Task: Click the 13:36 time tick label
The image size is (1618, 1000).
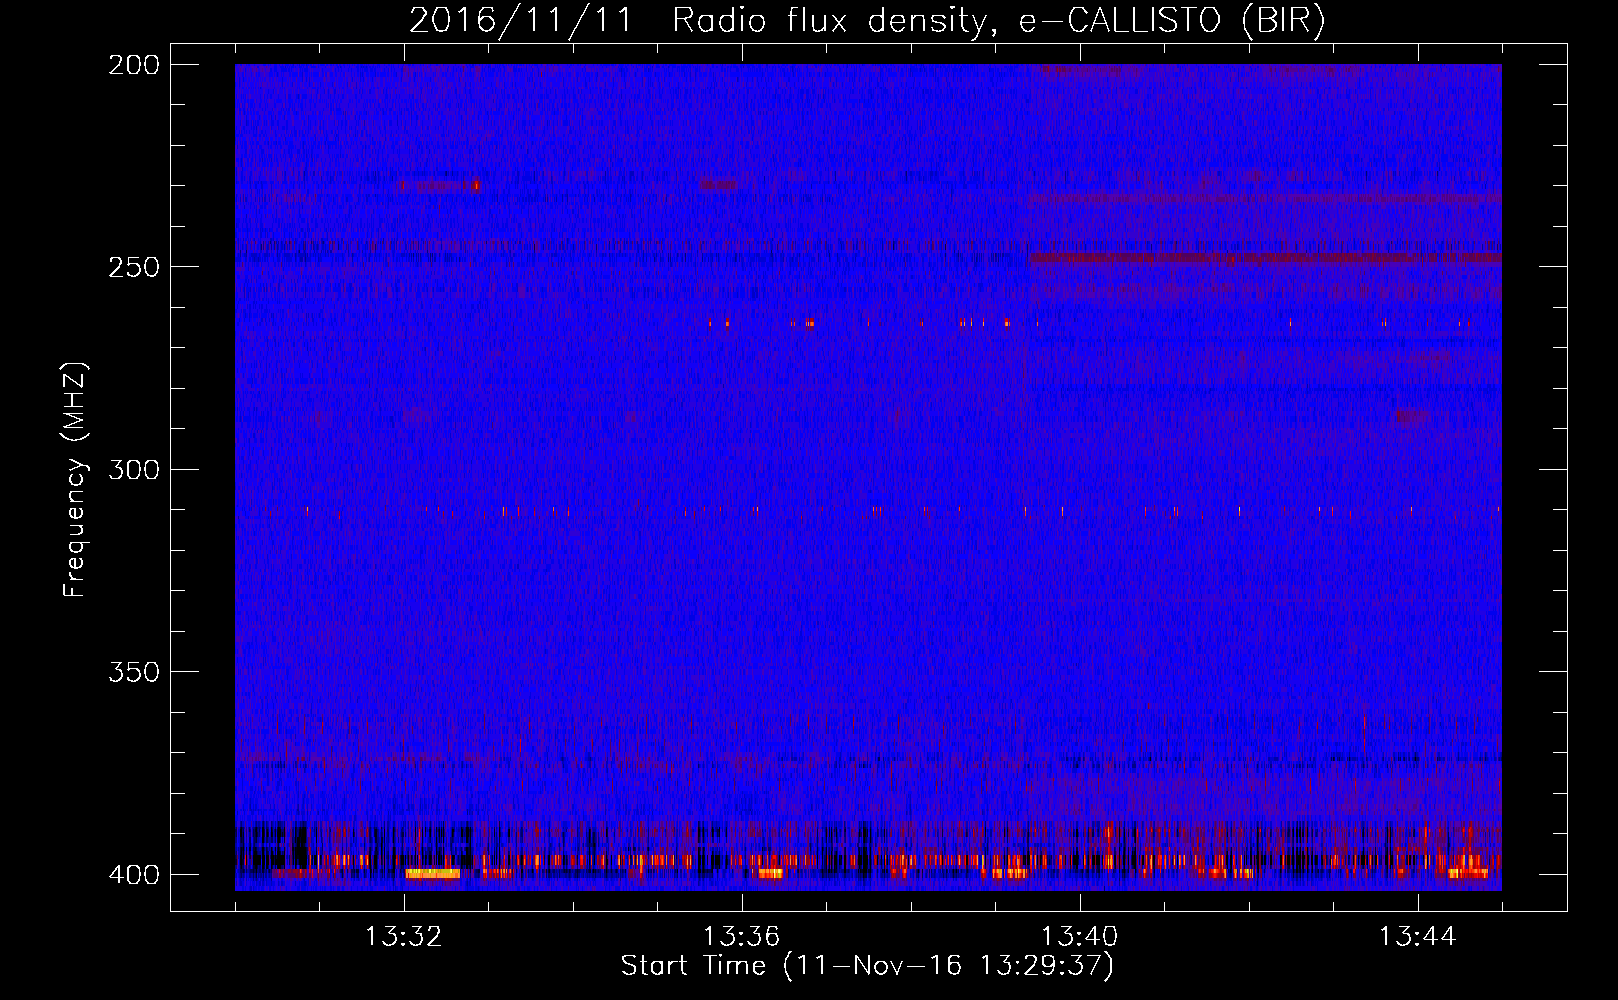Action: point(742,937)
